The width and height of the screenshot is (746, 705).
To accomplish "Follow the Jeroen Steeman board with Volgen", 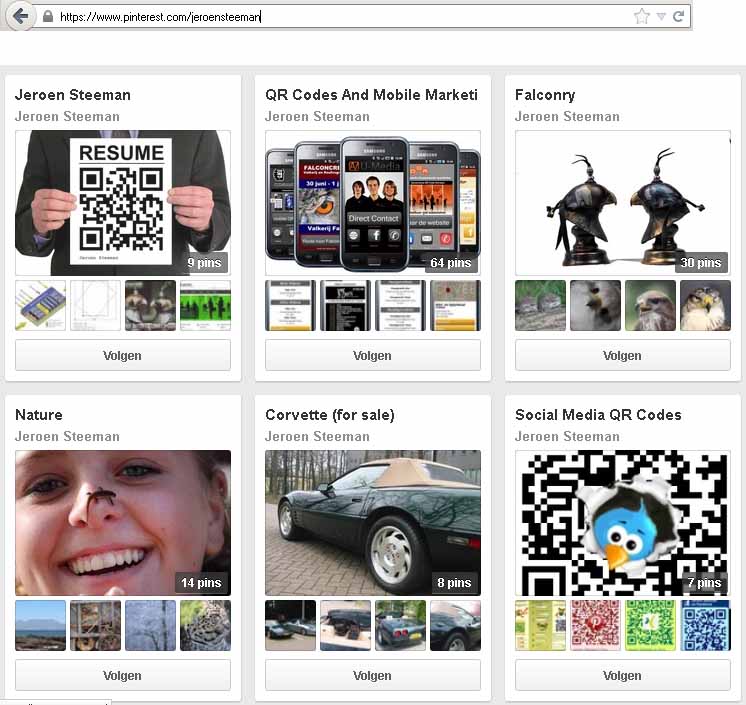I will (x=123, y=355).
